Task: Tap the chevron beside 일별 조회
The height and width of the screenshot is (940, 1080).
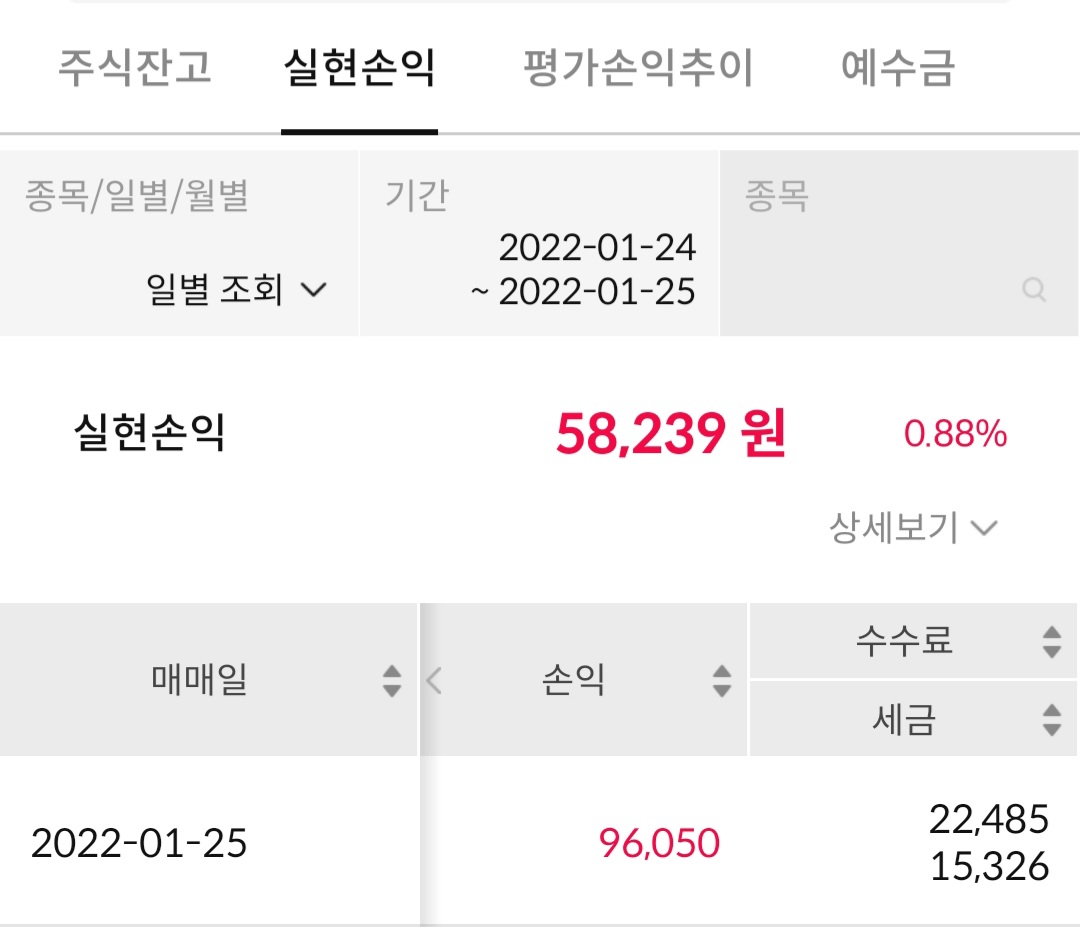Action: click(x=313, y=290)
